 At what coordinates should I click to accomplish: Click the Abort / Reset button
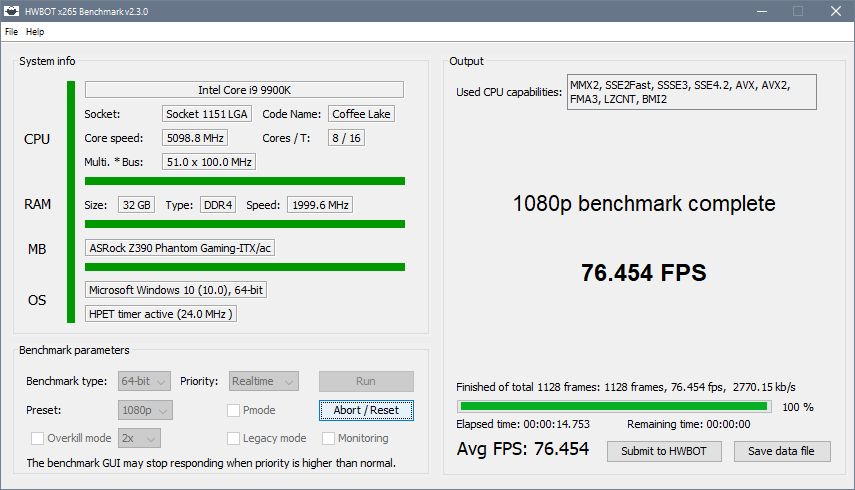366,410
